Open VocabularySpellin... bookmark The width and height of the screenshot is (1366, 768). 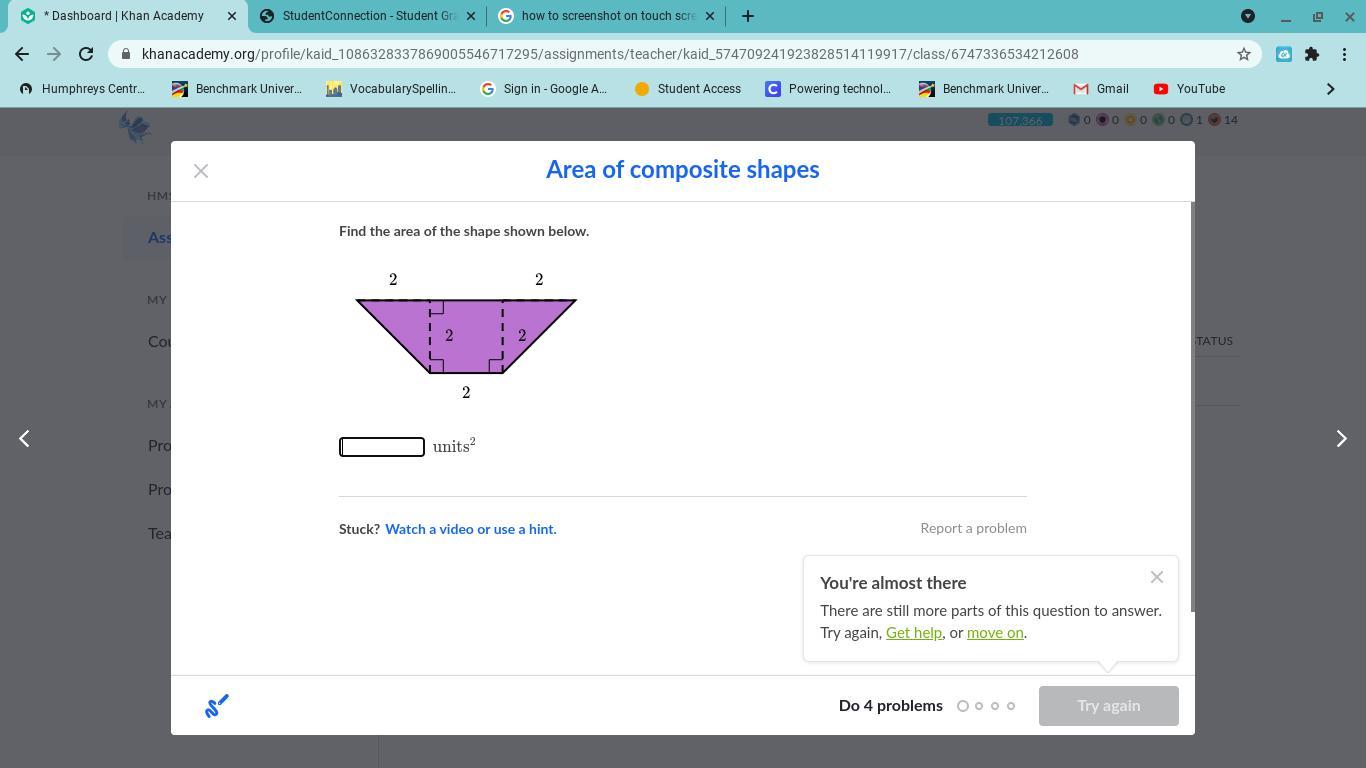click(391, 89)
